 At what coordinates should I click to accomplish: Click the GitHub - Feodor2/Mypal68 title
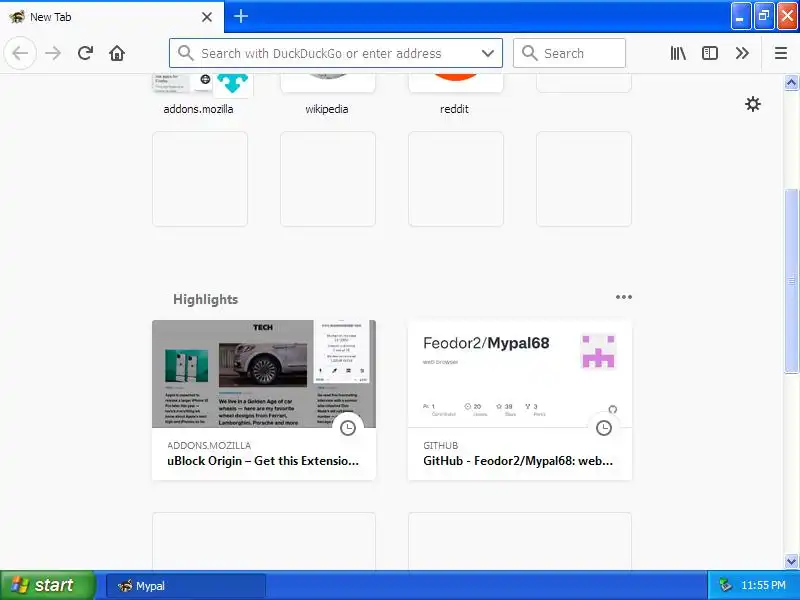pos(518,461)
